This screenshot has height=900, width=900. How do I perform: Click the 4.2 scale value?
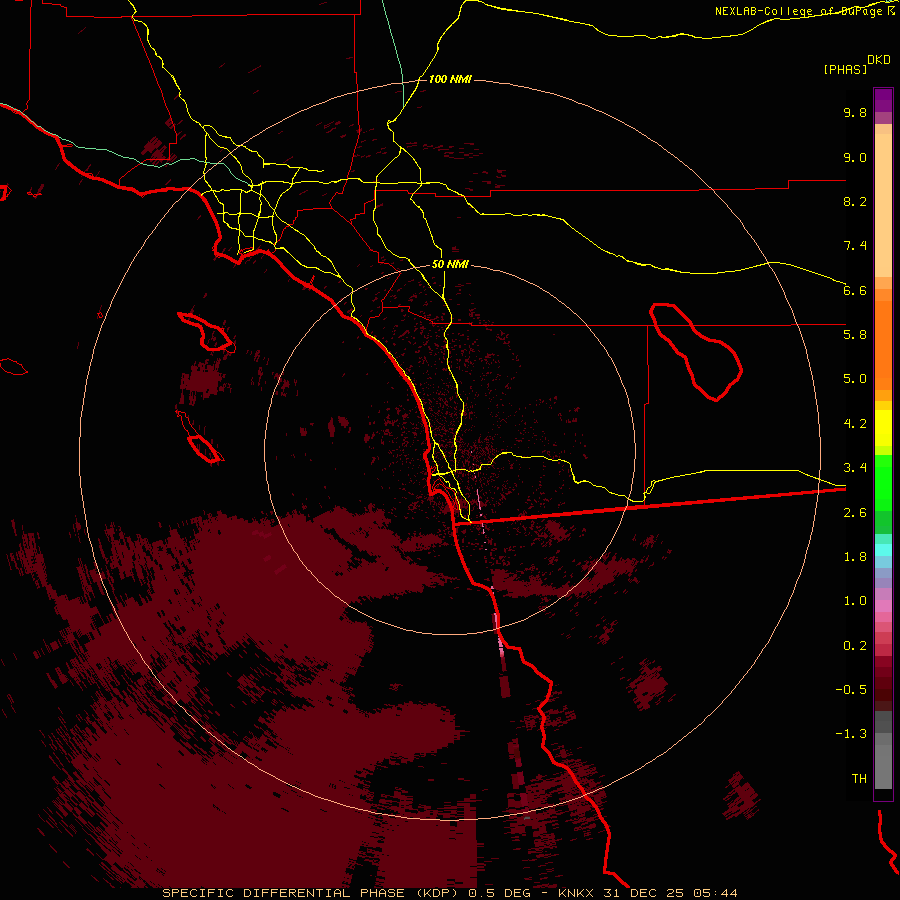(855, 424)
